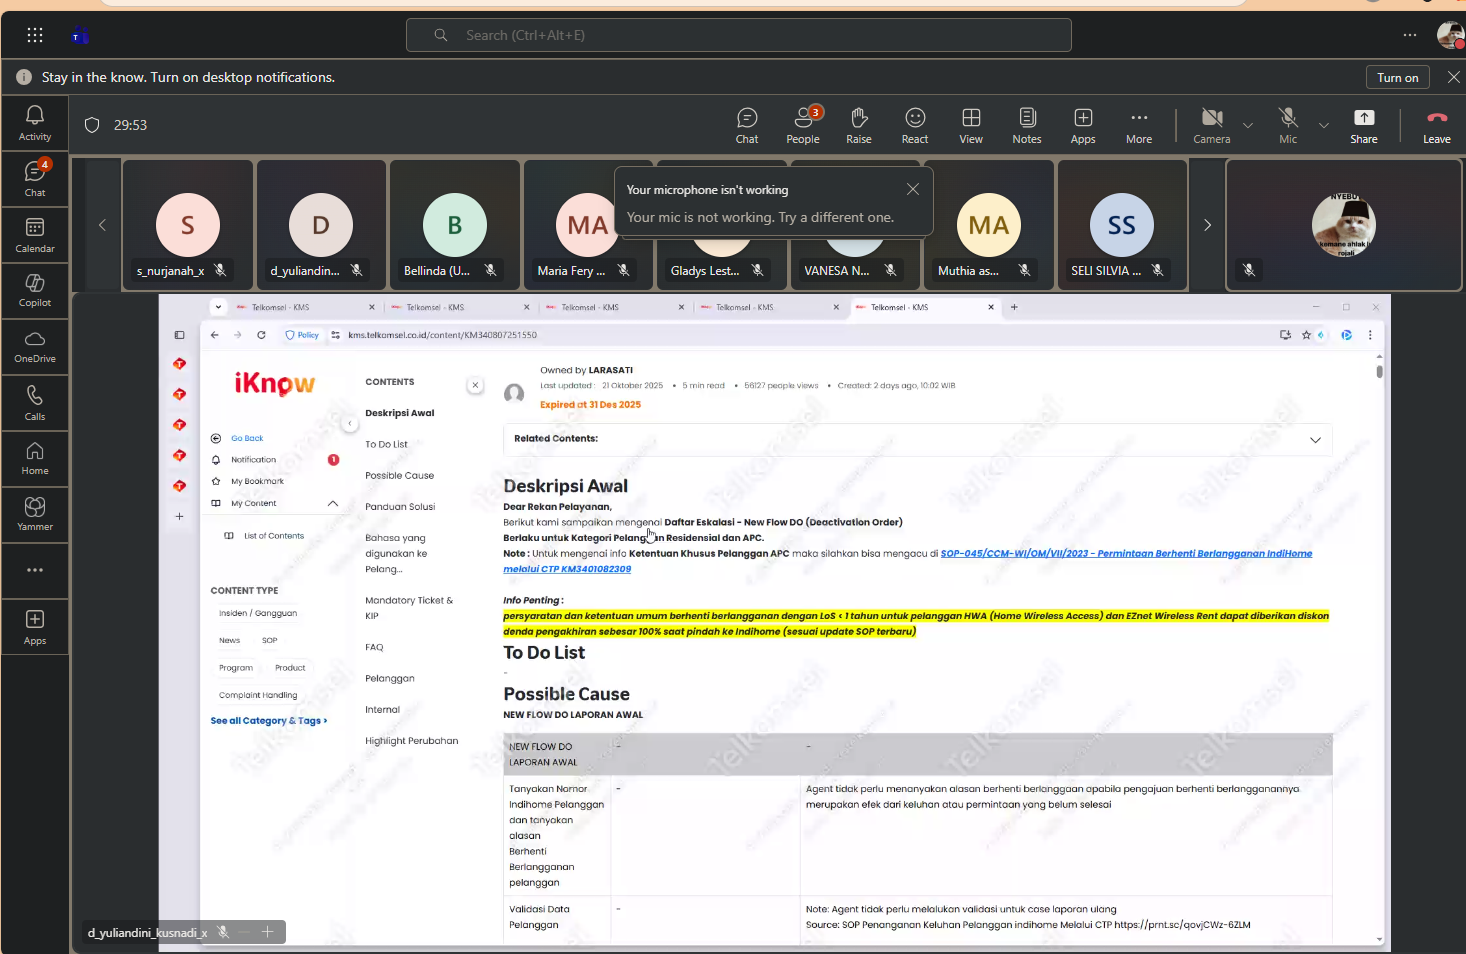Screen dimensions: 1466x954
Task: Jump to Highlight Perubahan section
Action: click(x=411, y=741)
